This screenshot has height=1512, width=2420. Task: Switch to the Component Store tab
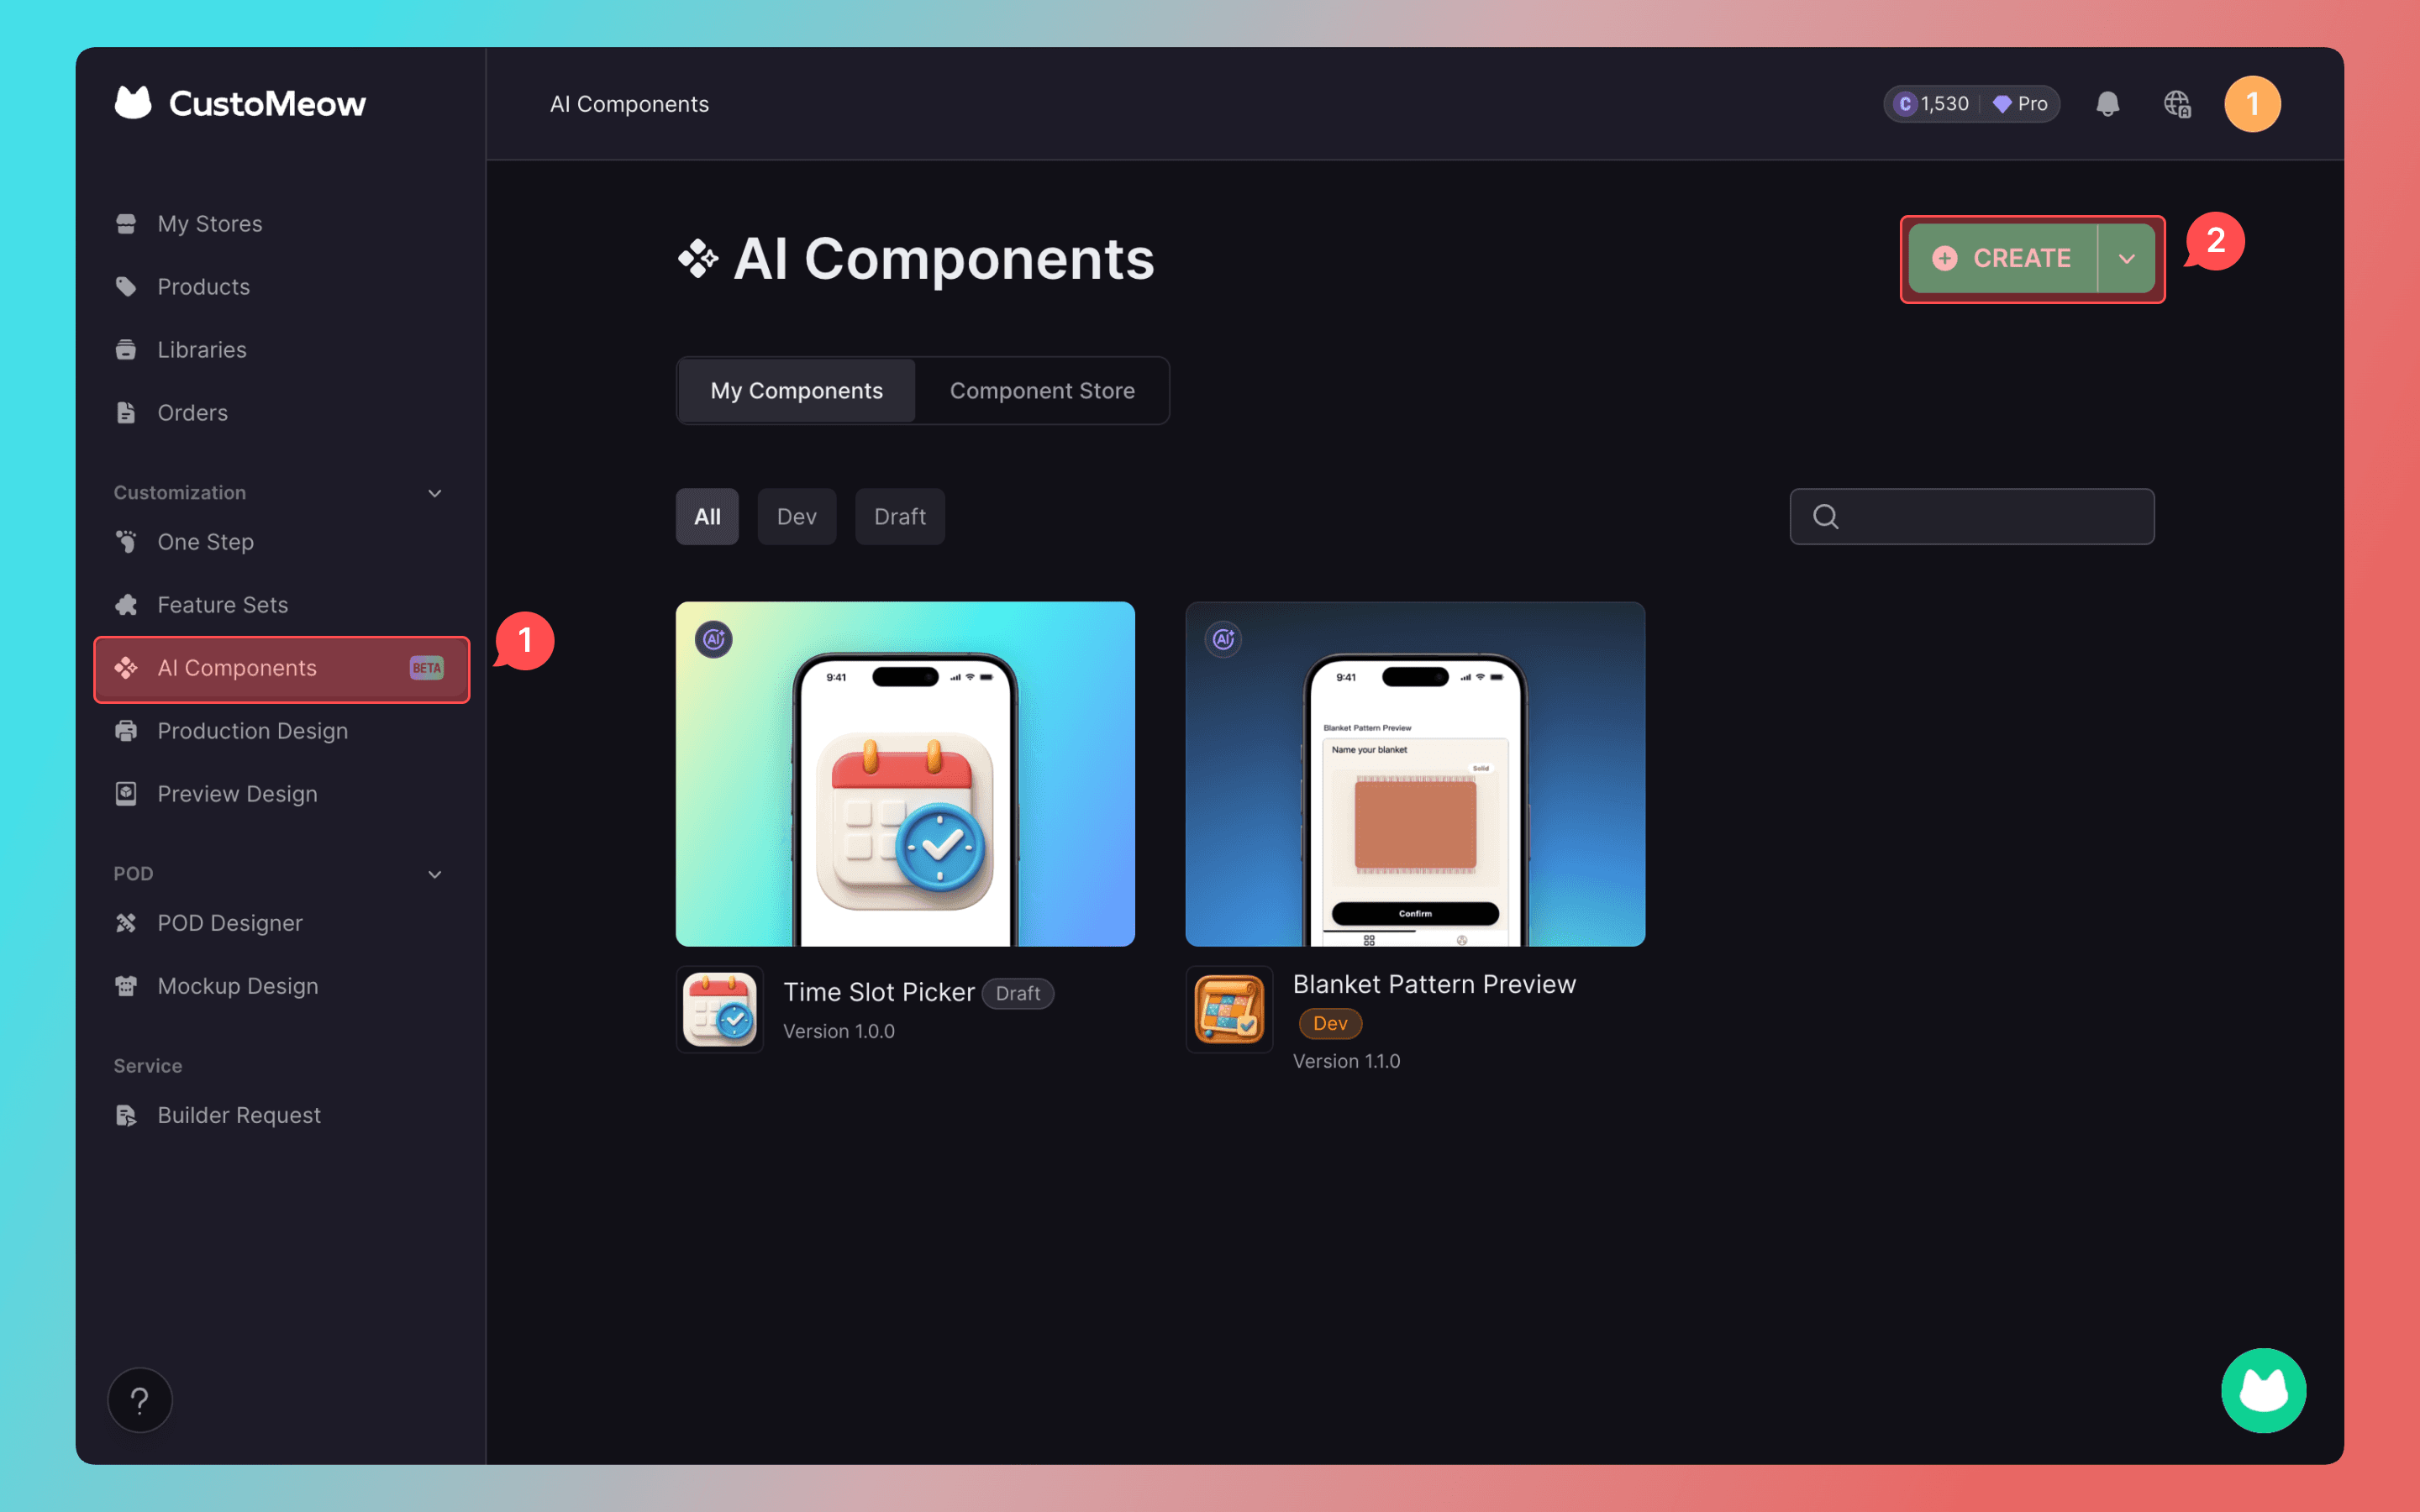[1042, 391]
